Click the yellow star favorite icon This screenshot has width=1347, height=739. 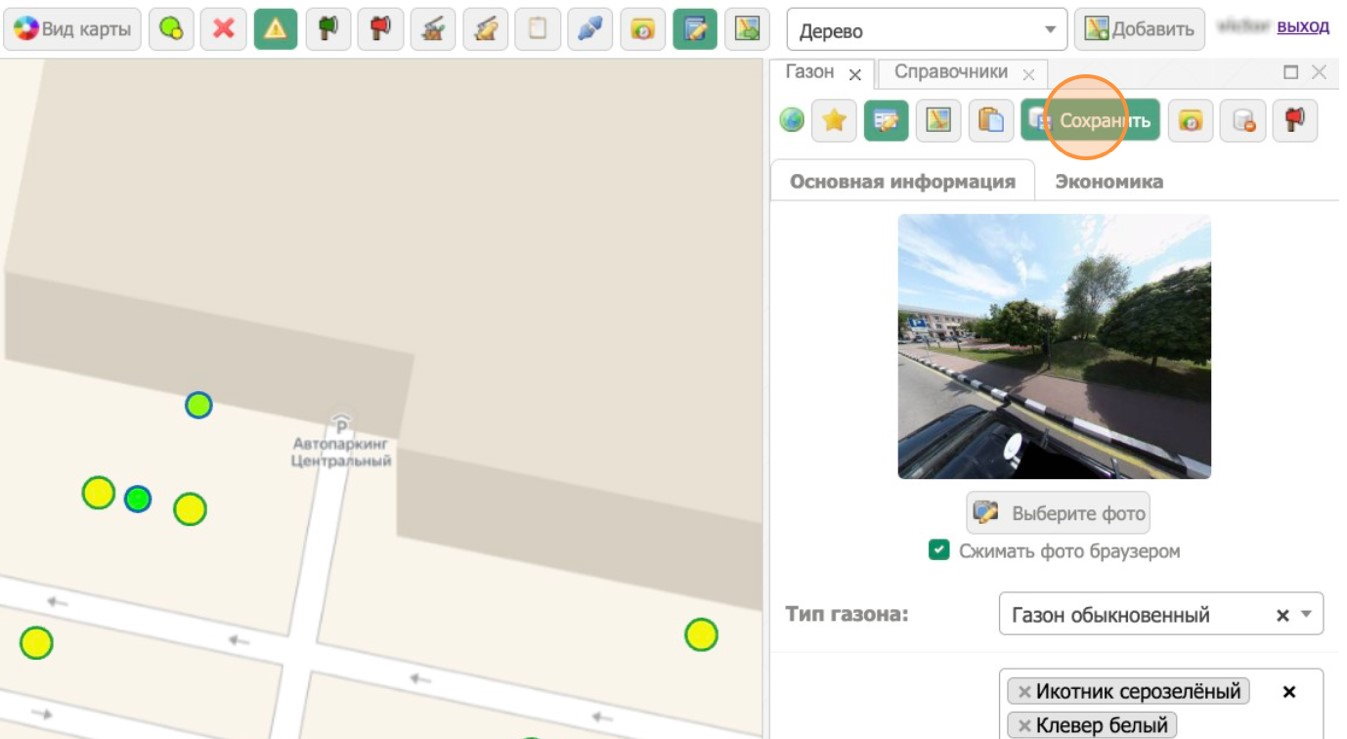[x=834, y=121]
